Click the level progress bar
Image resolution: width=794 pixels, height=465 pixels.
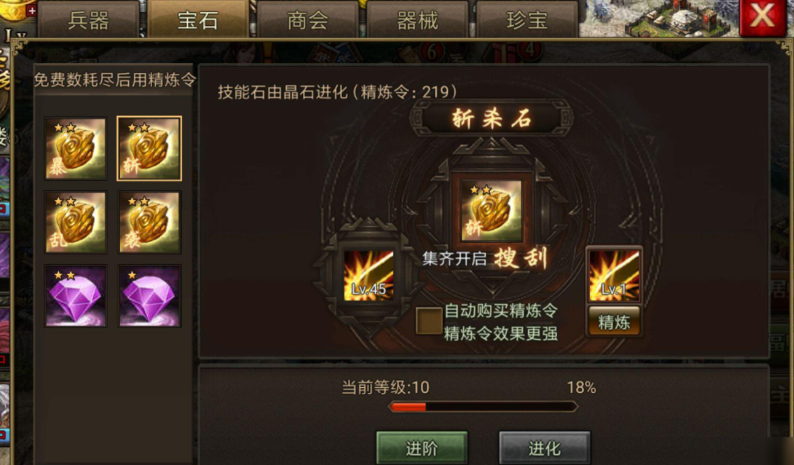[483, 406]
